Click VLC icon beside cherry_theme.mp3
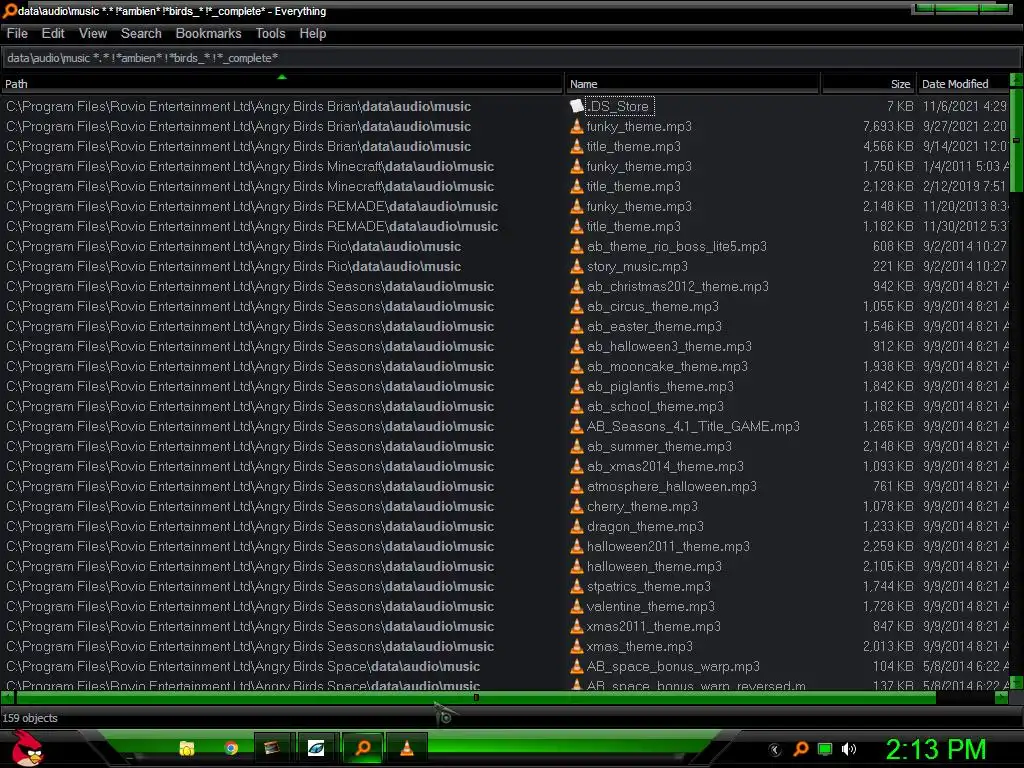Screen dimensions: 1024x768 576,506
